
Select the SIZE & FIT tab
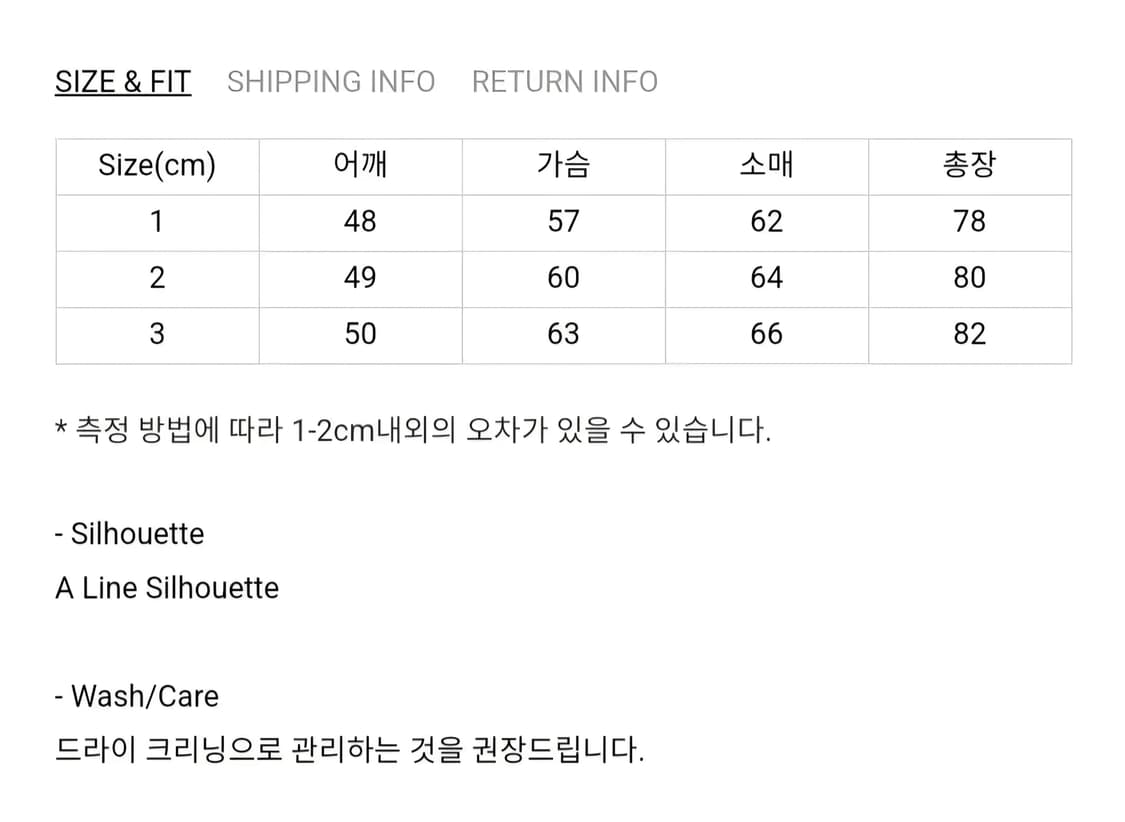click(x=122, y=81)
